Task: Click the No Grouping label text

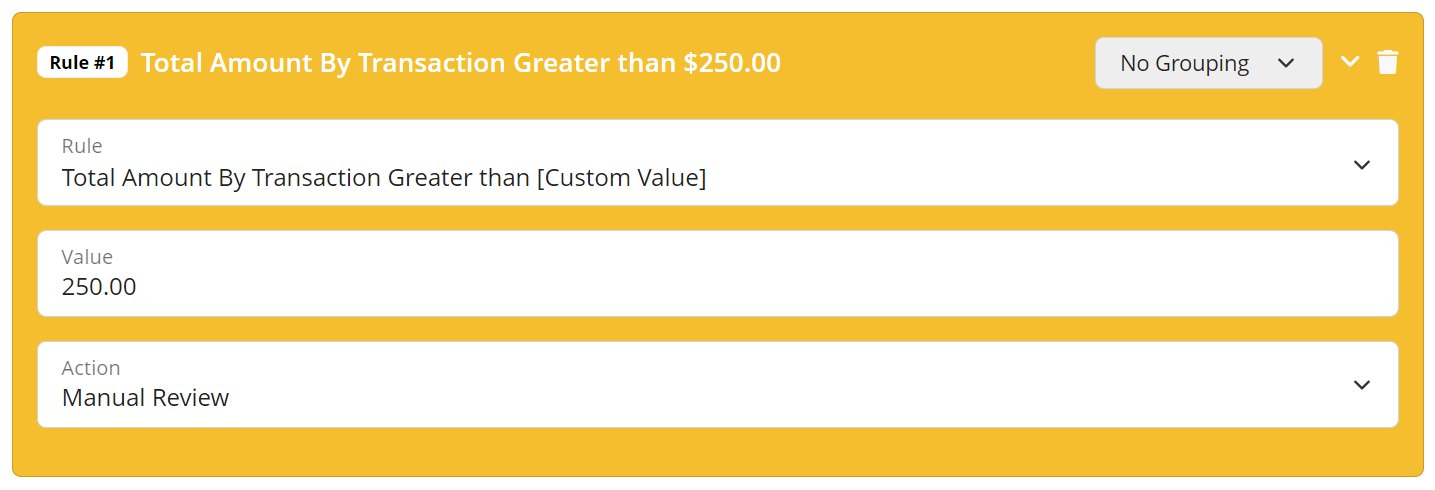Action: [1184, 63]
